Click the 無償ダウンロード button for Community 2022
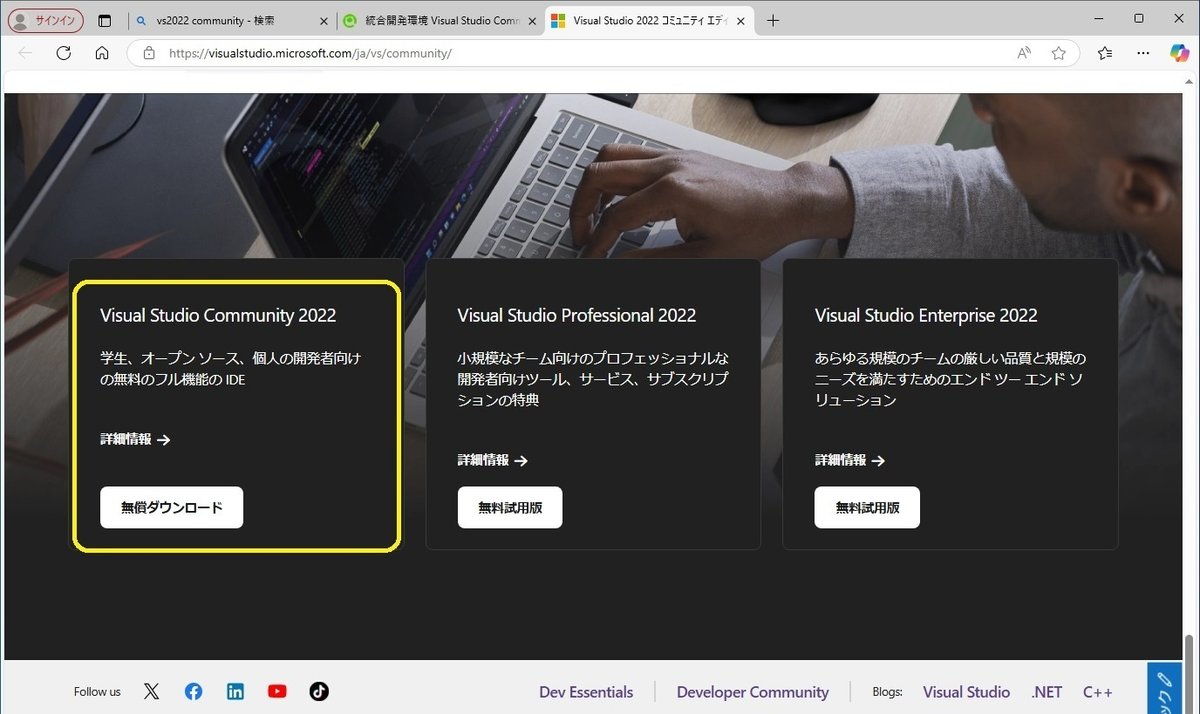This screenshot has height=714, width=1200. click(170, 507)
